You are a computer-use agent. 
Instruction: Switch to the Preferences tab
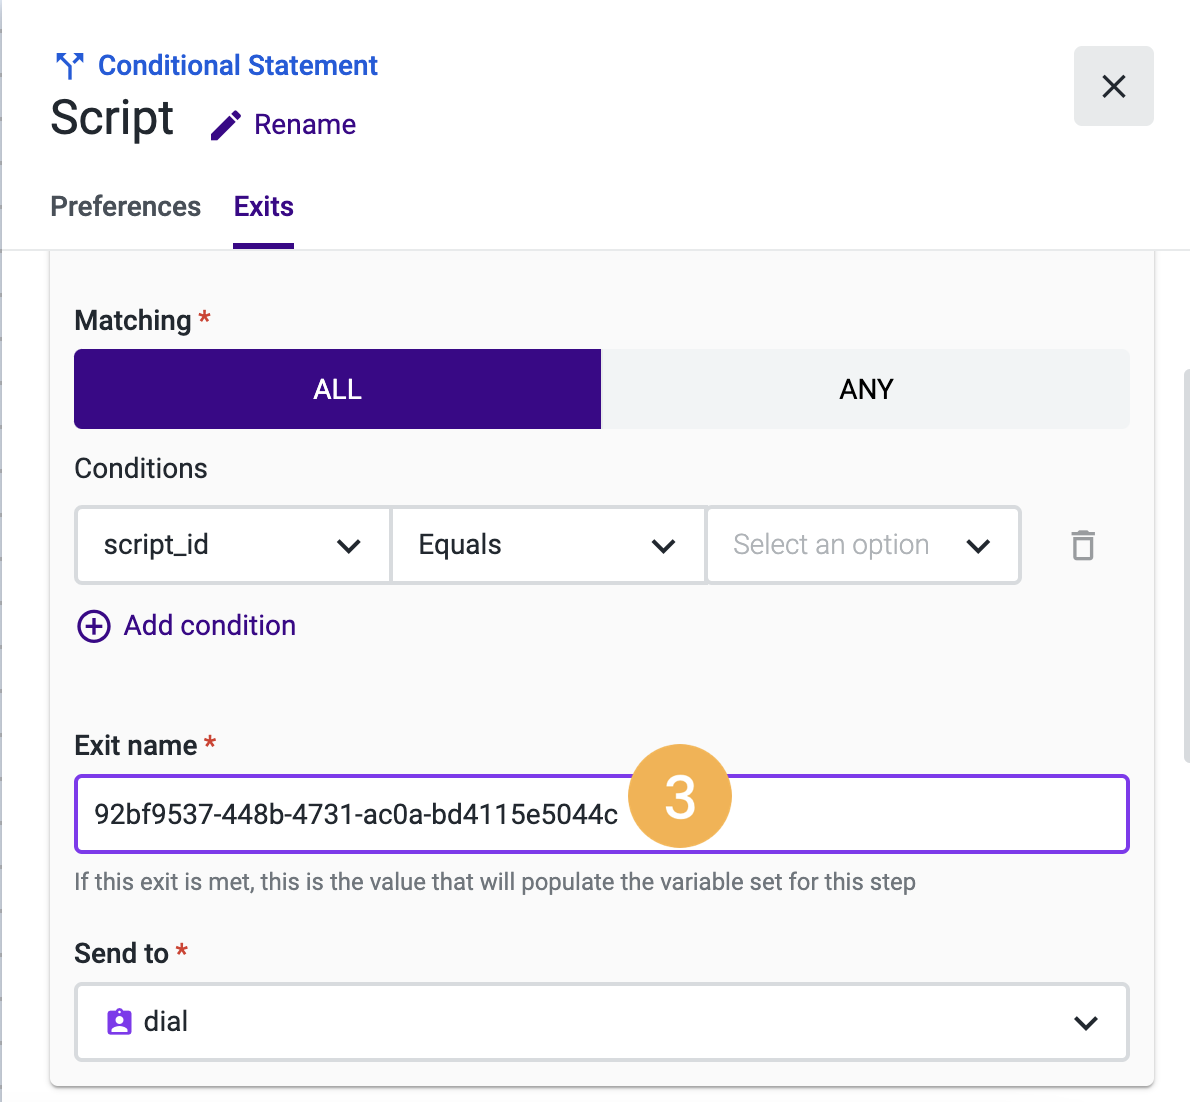[125, 206]
